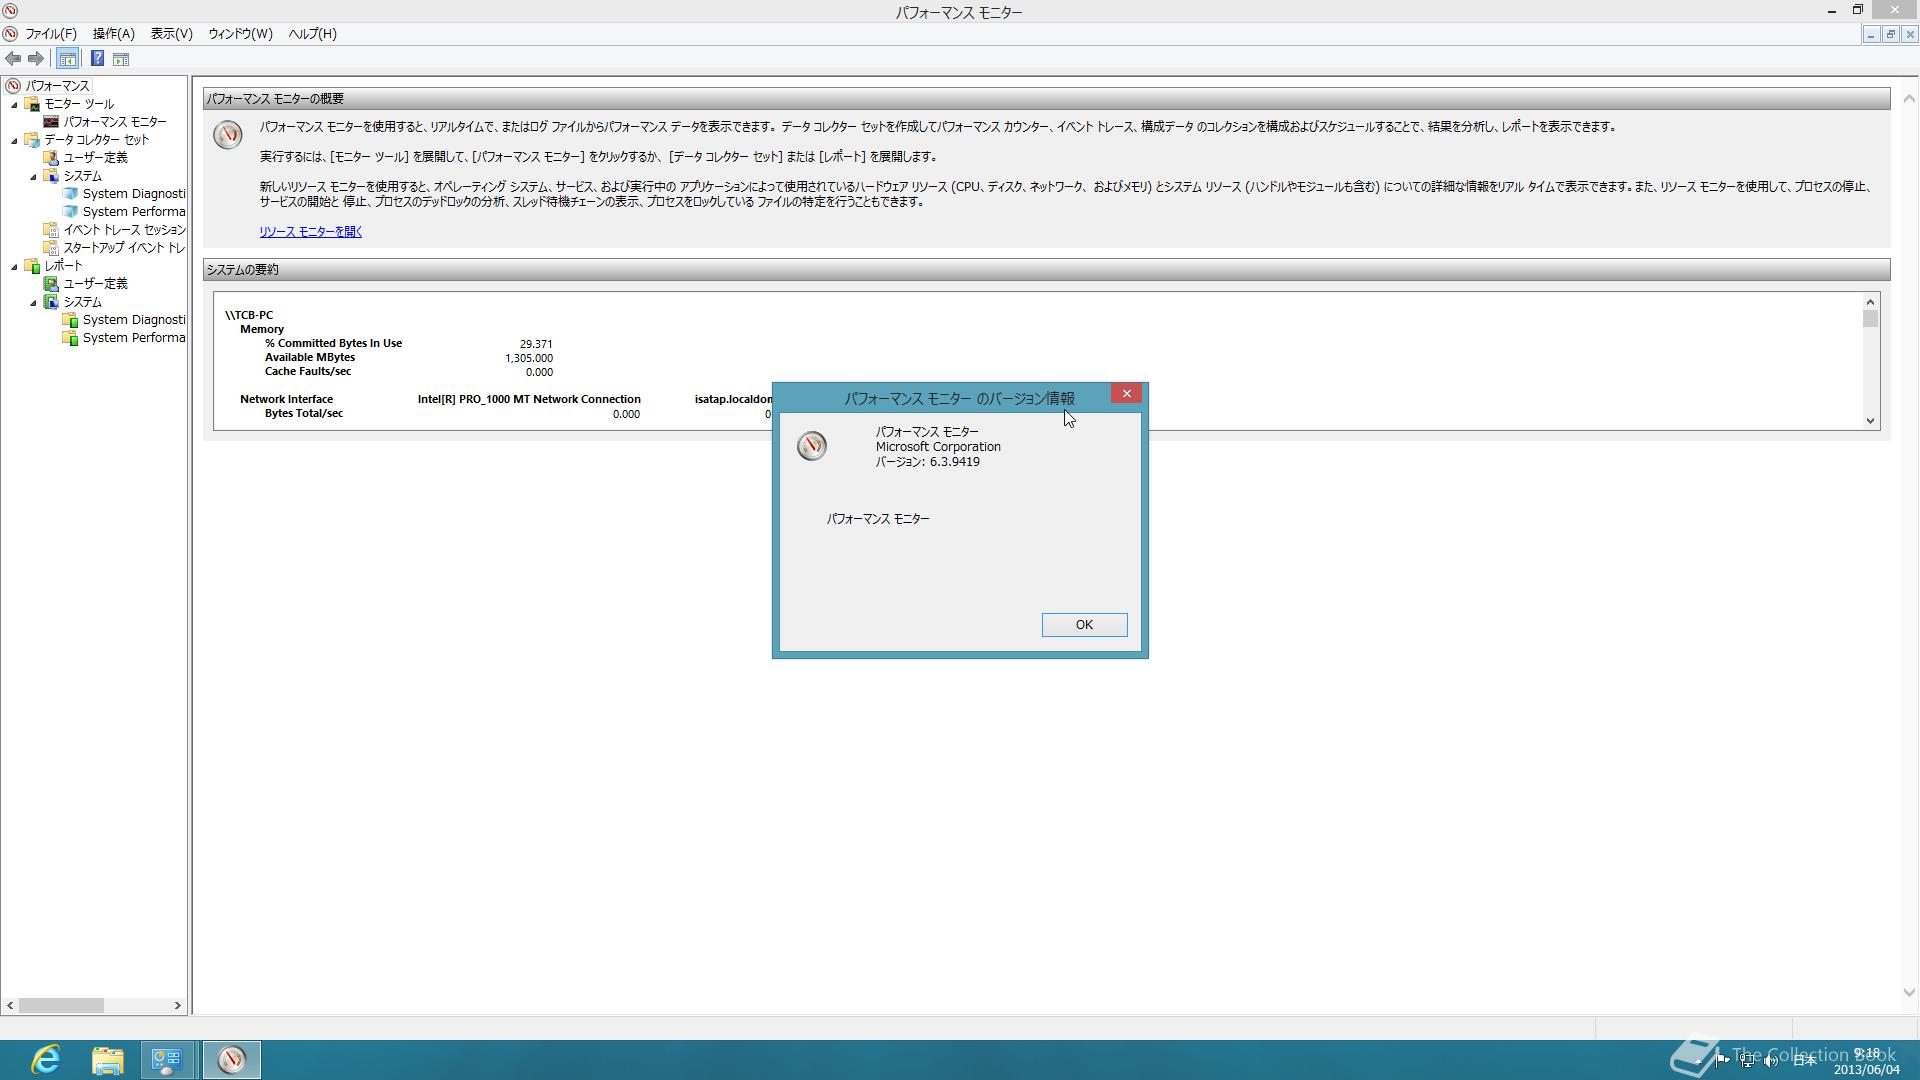Viewport: 1920px width, 1080px height.
Task: Click the system summary scroll down arrow
Action: (x=1870, y=421)
